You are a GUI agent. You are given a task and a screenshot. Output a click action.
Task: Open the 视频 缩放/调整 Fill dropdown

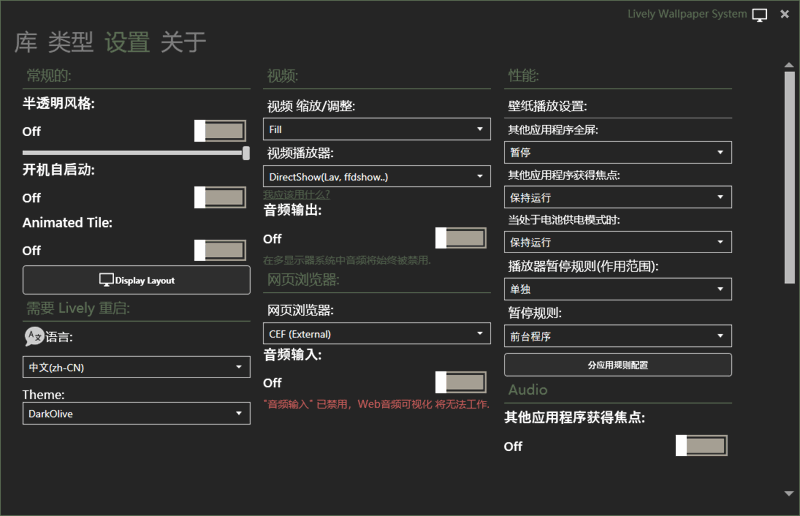377,129
